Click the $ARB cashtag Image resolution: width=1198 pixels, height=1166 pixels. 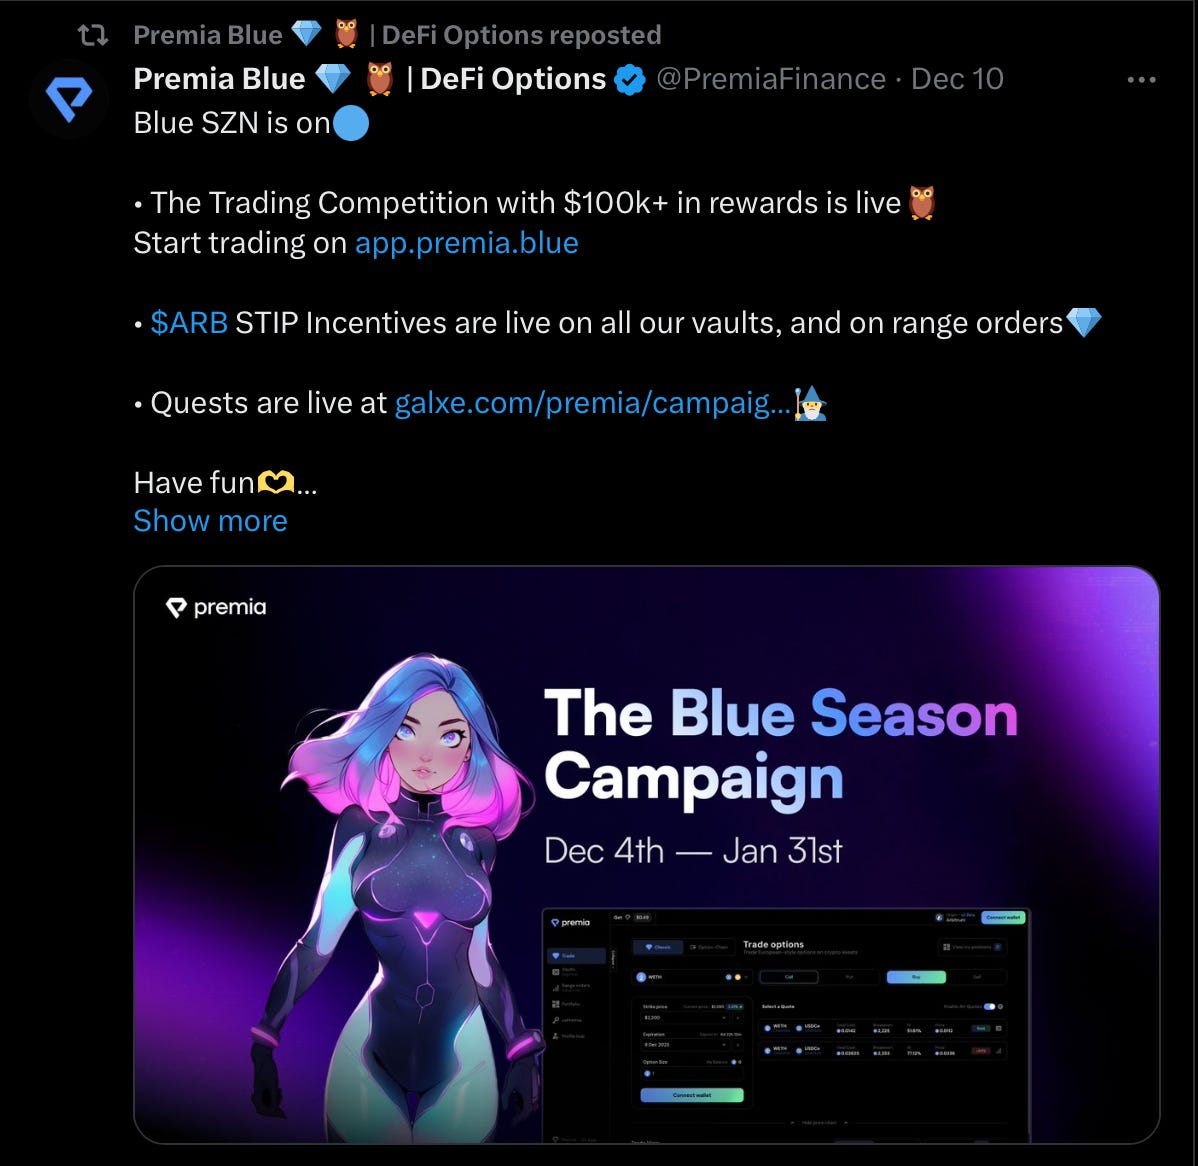[x=189, y=323]
